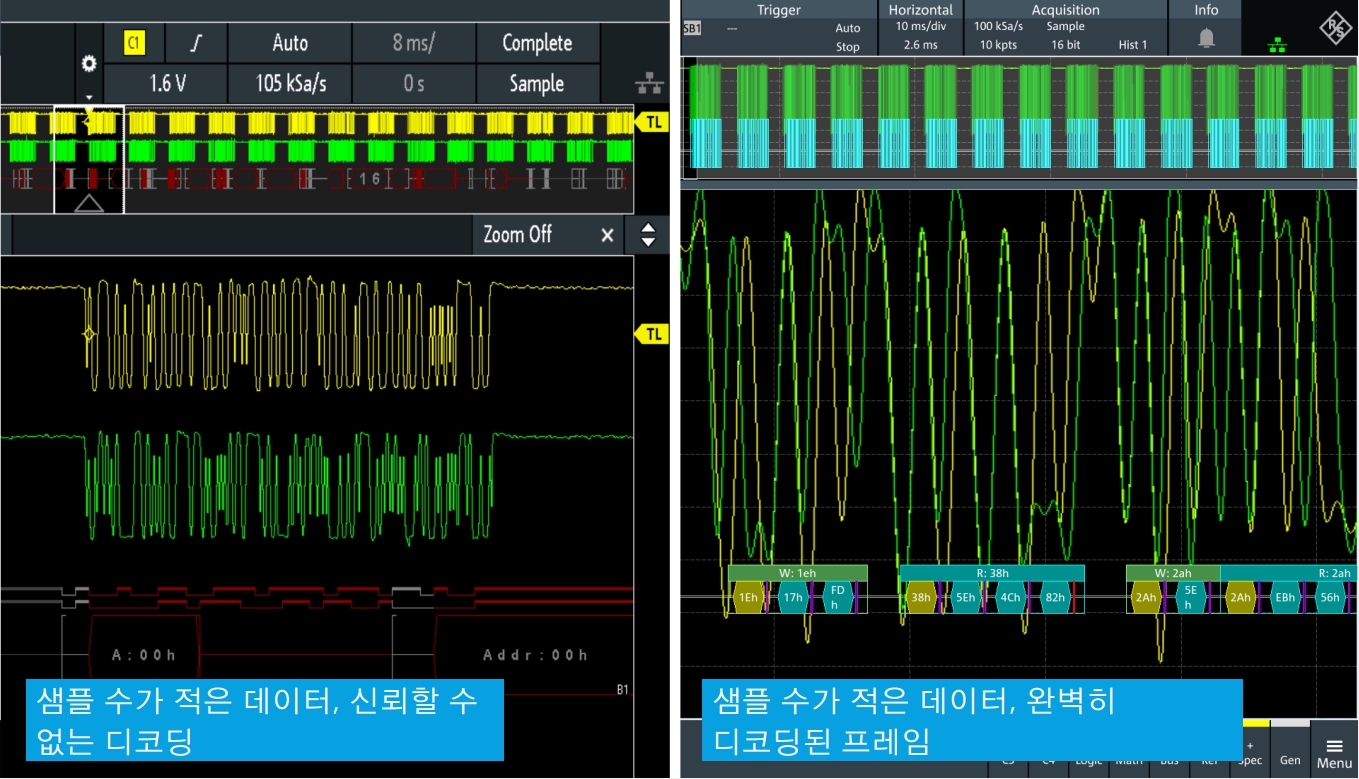Screen dimensions: 1359x779
Task: Click the 1.6 V trigger level field
Action: (x=166, y=84)
